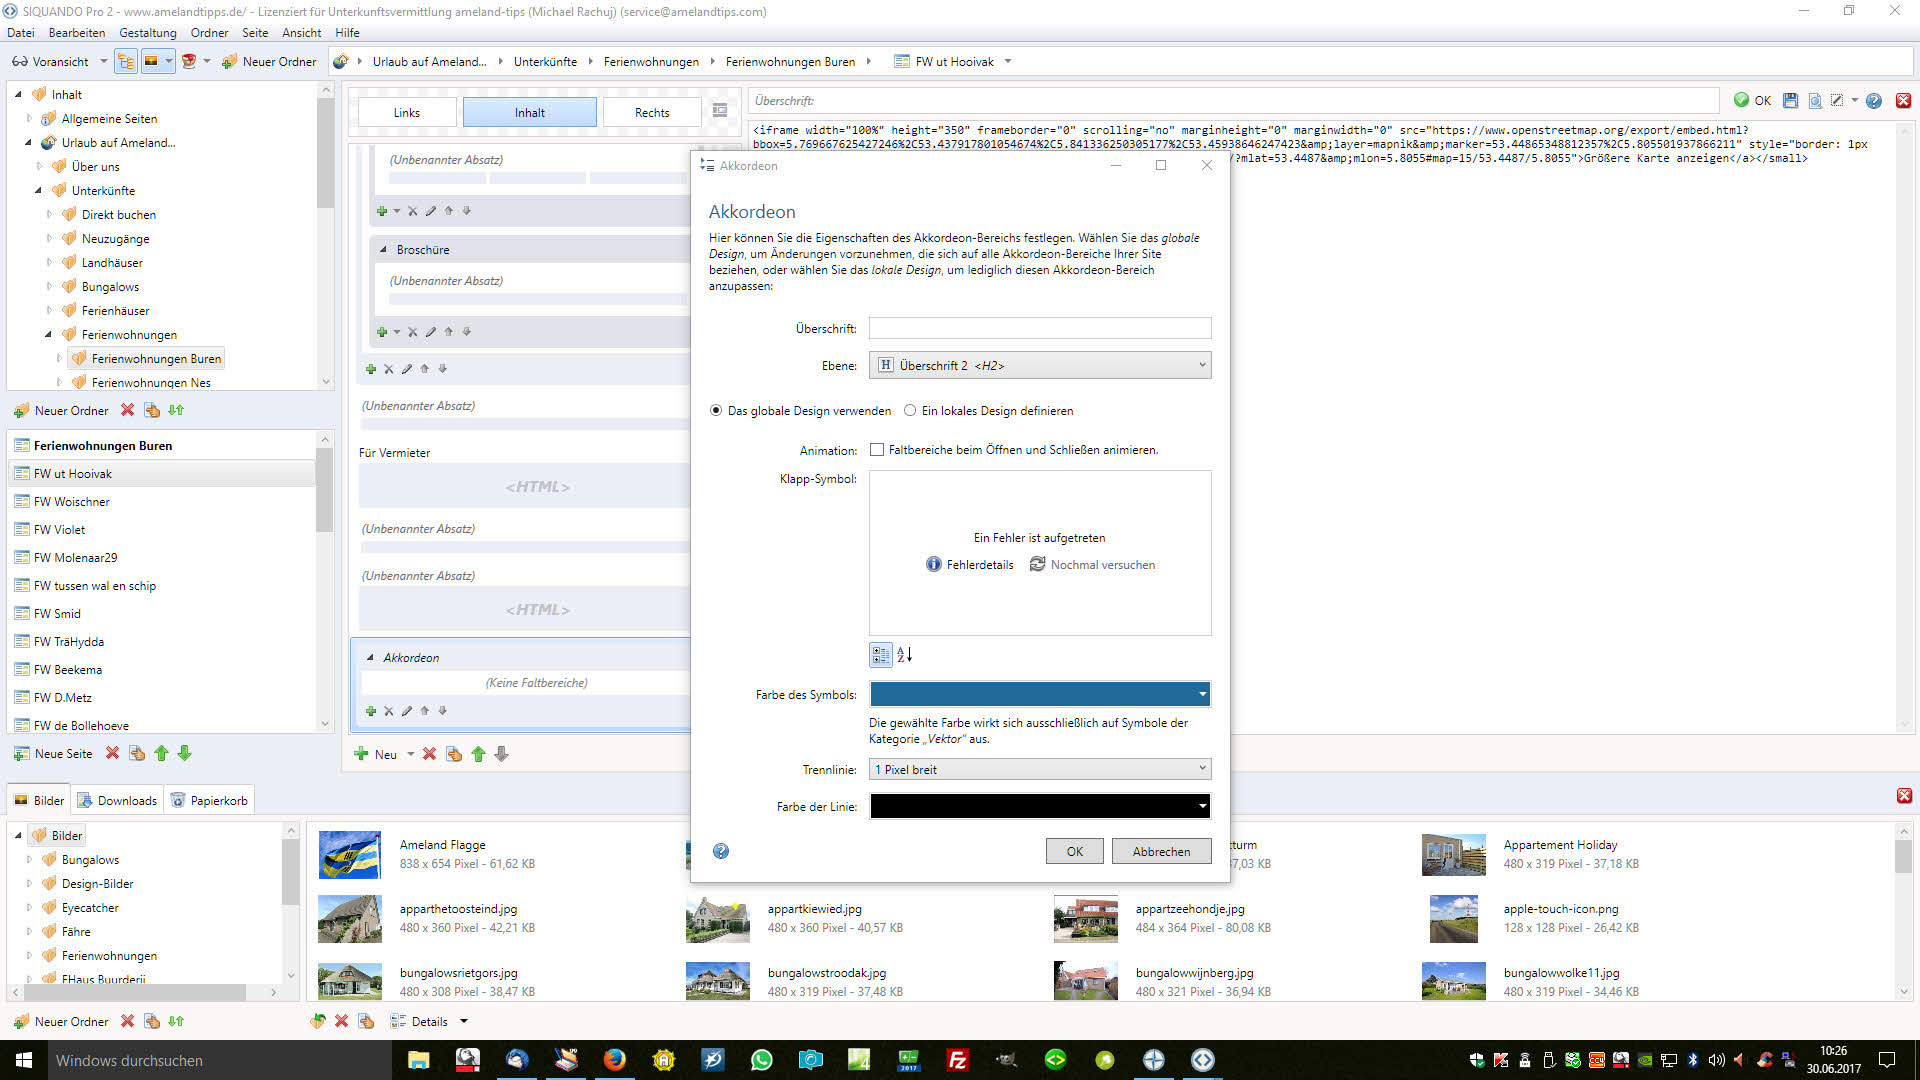This screenshot has width=1920, height=1080.
Task: Click the A-Z sort icon below symbol list
Action: (904, 655)
